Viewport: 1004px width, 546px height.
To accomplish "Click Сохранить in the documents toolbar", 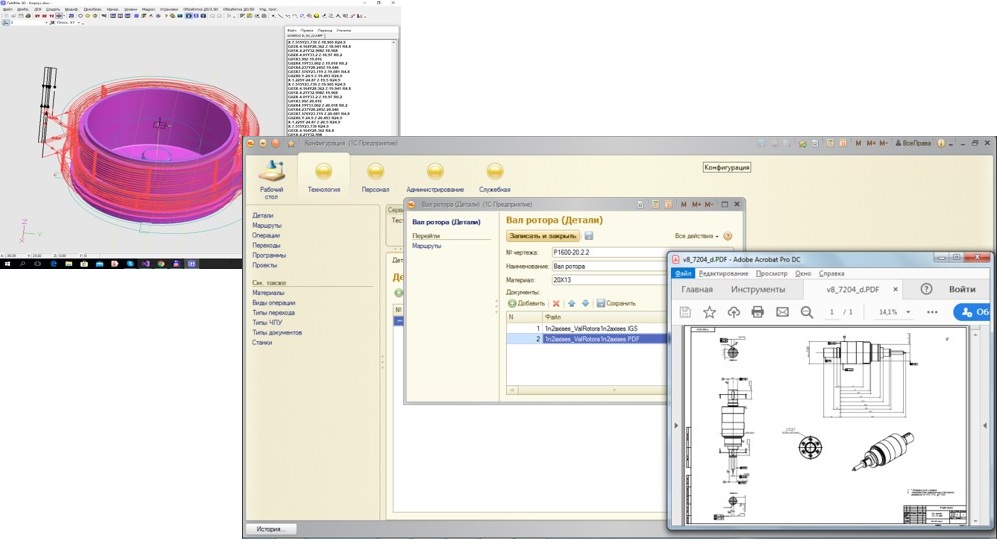I will pyautogui.click(x=616, y=303).
